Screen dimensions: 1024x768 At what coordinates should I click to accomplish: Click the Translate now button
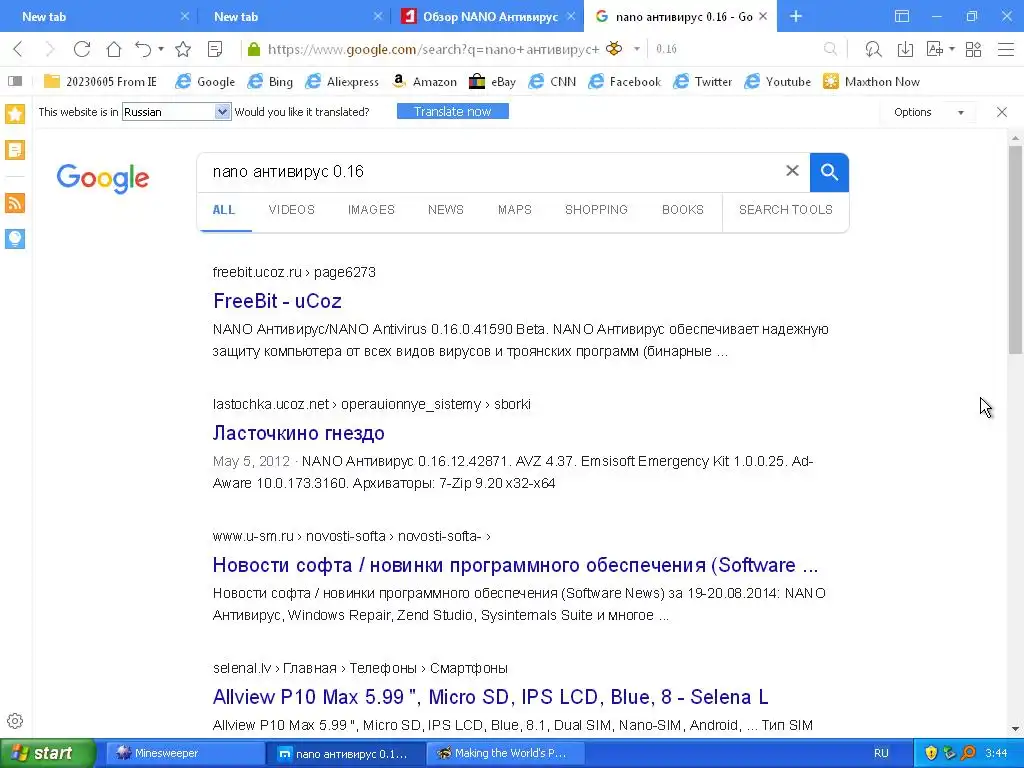pos(453,112)
